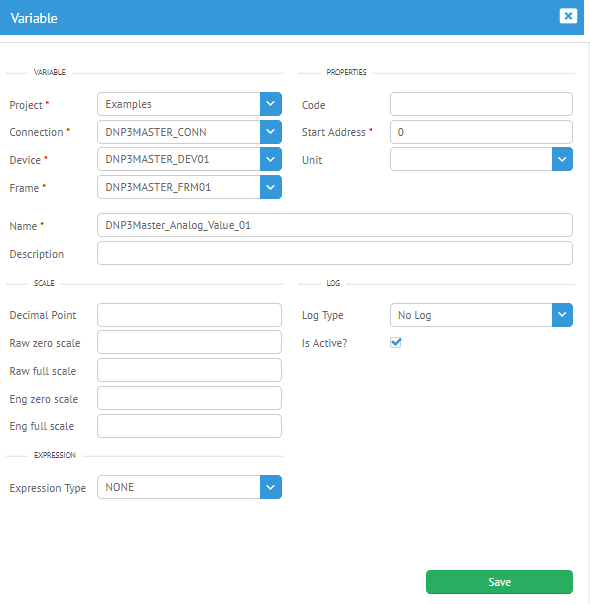Viewport: 590px width, 604px height.
Task: Open the Device dropdown arrow
Action: (271, 159)
